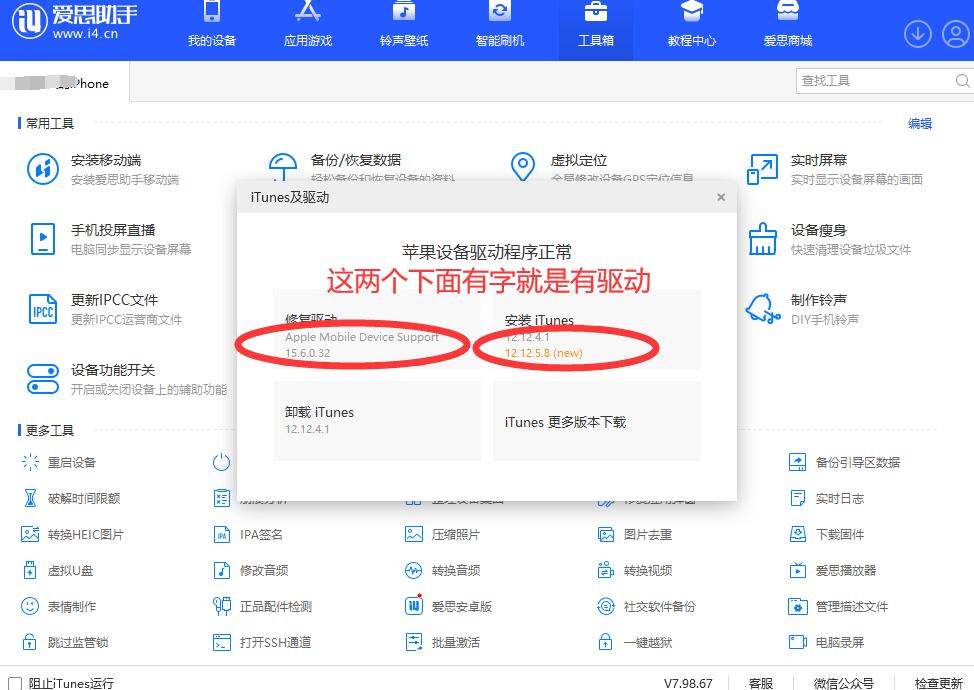Open the user account icon
The height and width of the screenshot is (690, 974).
click(956, 34)
